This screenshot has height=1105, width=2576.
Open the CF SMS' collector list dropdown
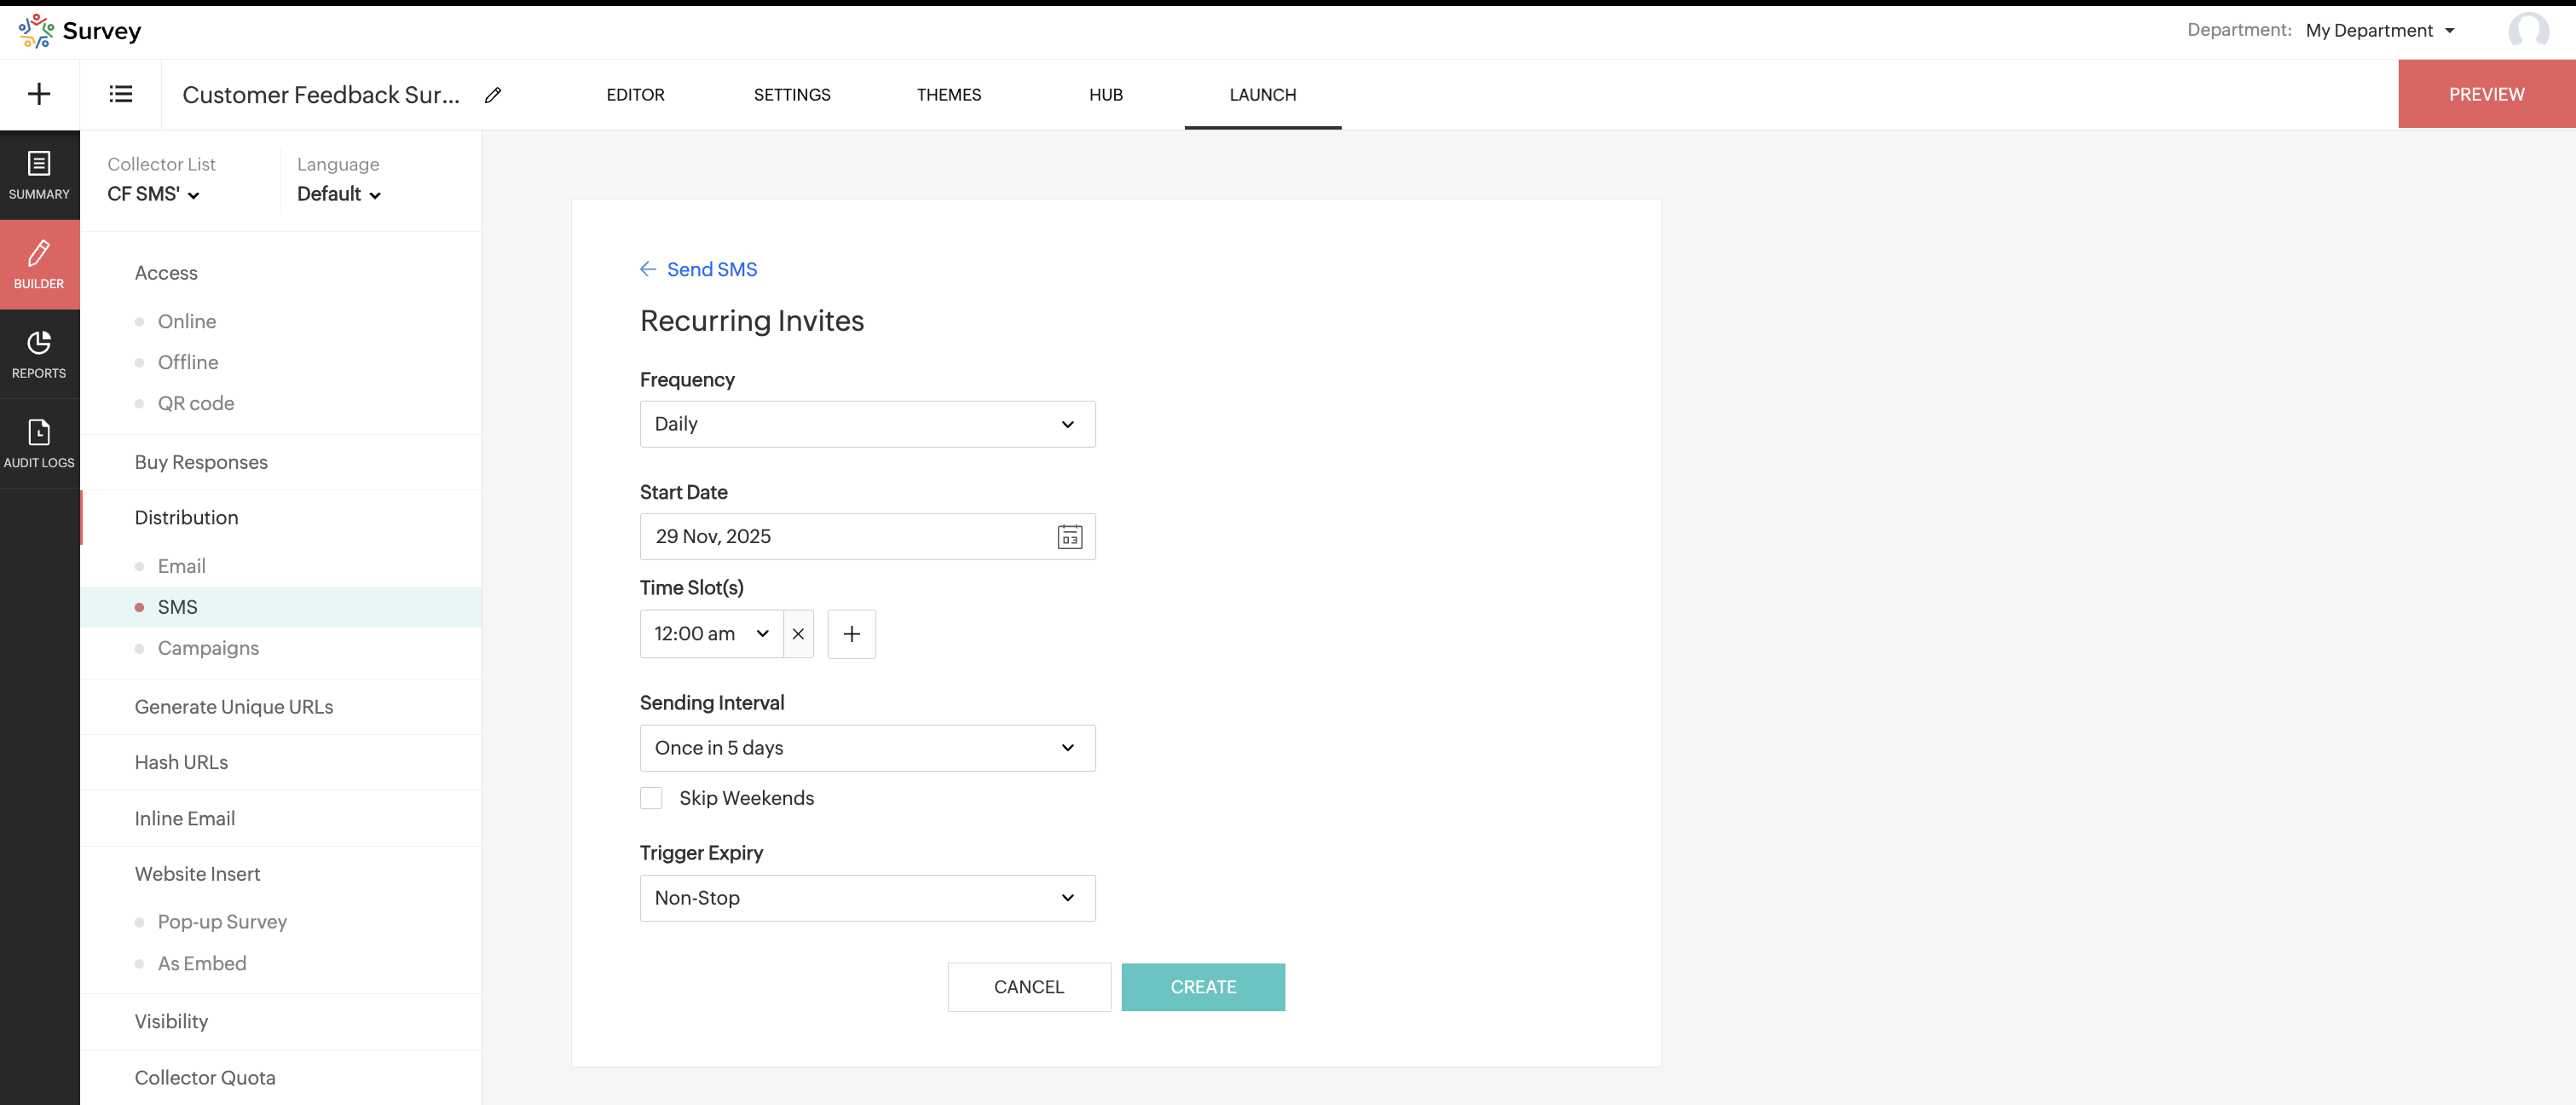click(153, 194)
